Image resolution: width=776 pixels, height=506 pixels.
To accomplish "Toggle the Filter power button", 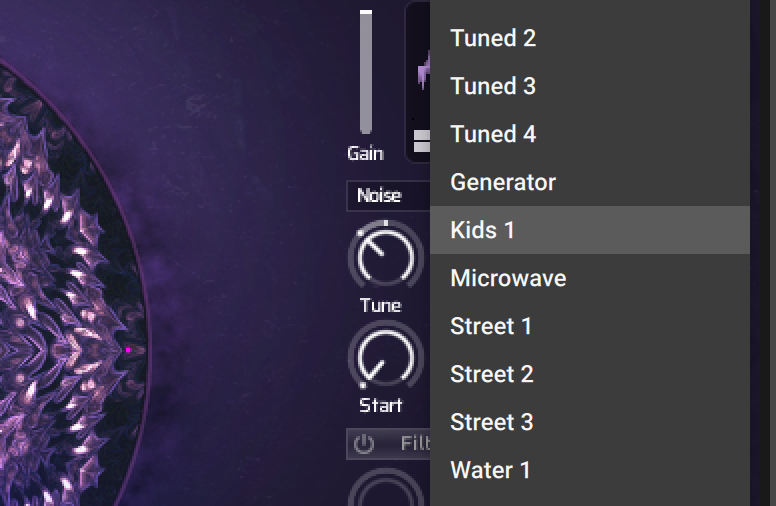I will point(364,444).
